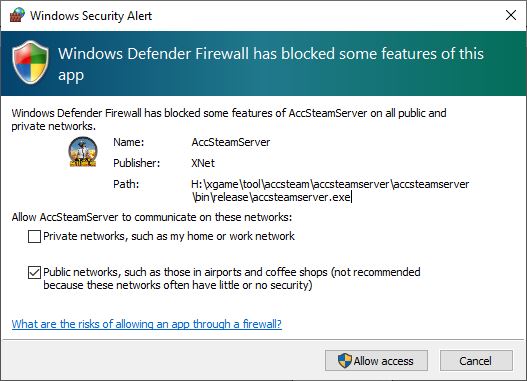Click the Name value AccSteamServer

click(231, 142)
